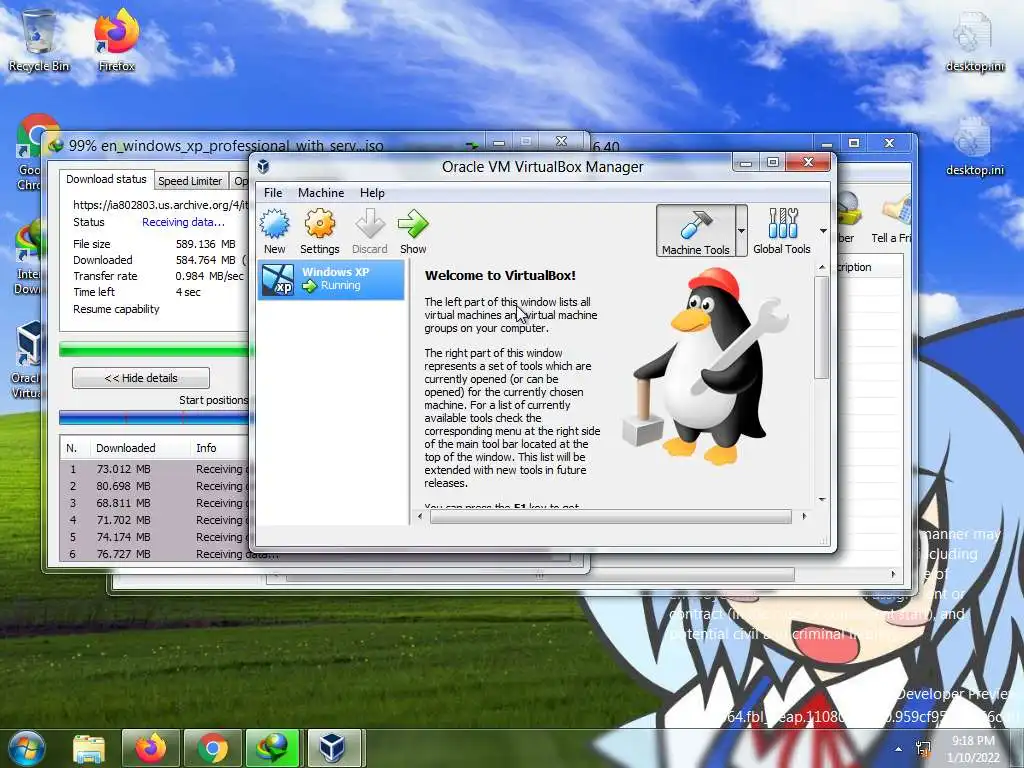Open Recycle Bin desktop icon
The width and height of the screenshot is (1024, 768).
(39, 40)
